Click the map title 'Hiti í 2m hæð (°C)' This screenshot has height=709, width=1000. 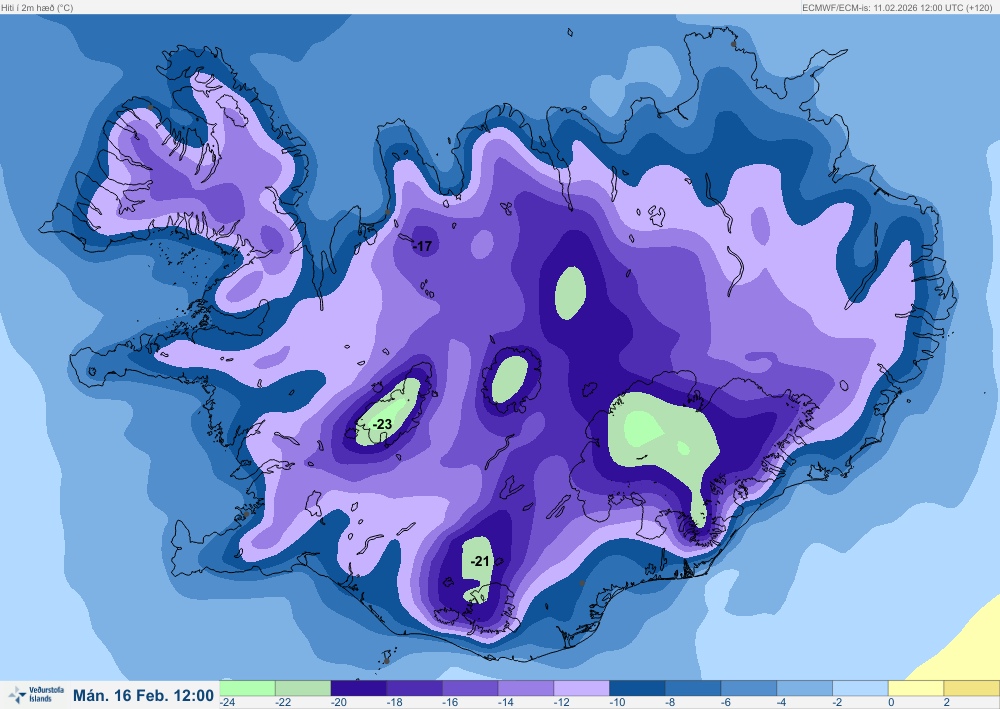coord(37,8)
